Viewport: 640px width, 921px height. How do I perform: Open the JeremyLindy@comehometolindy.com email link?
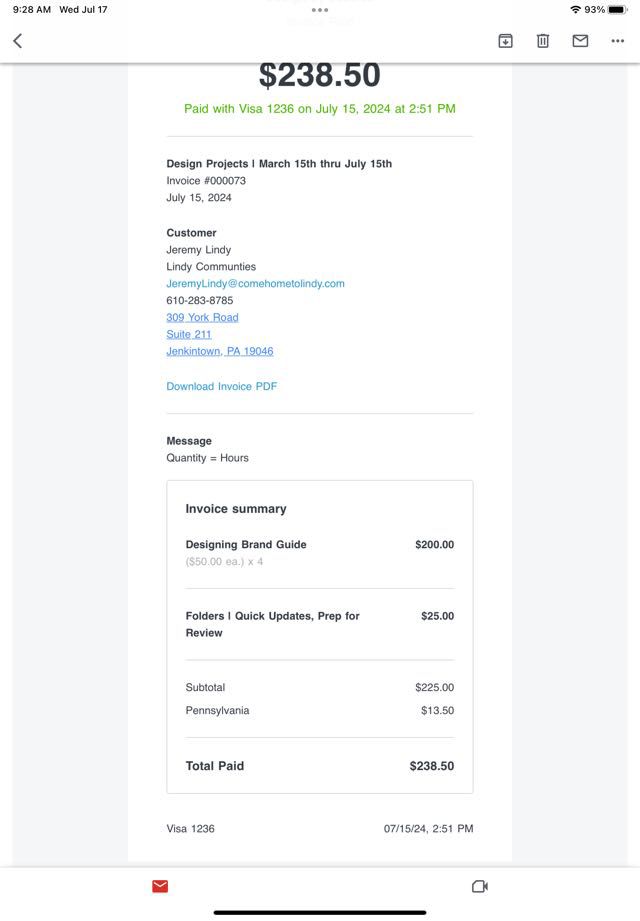[255, 284]
